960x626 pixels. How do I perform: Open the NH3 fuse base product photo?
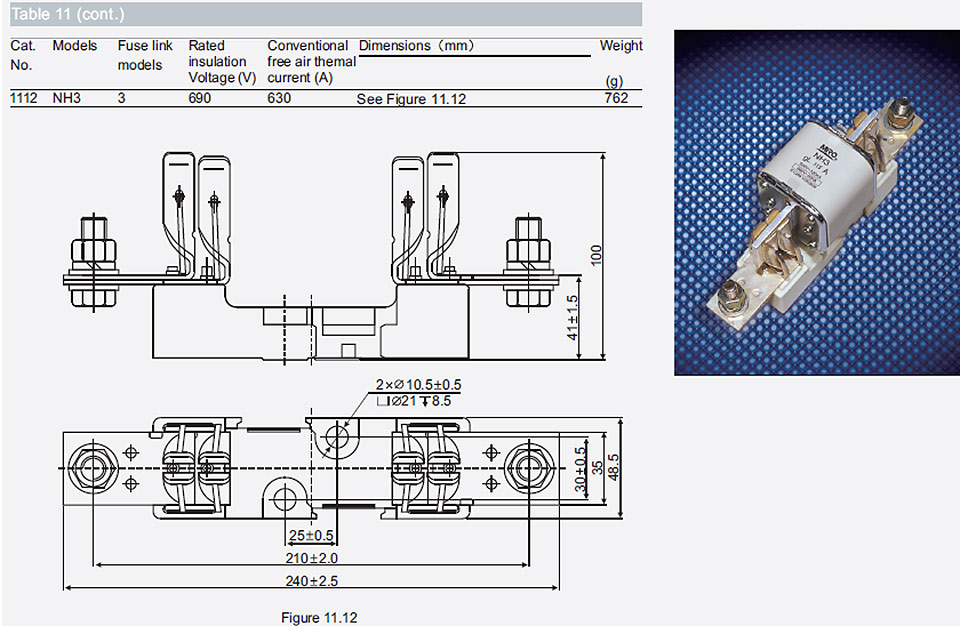(817, 203)
